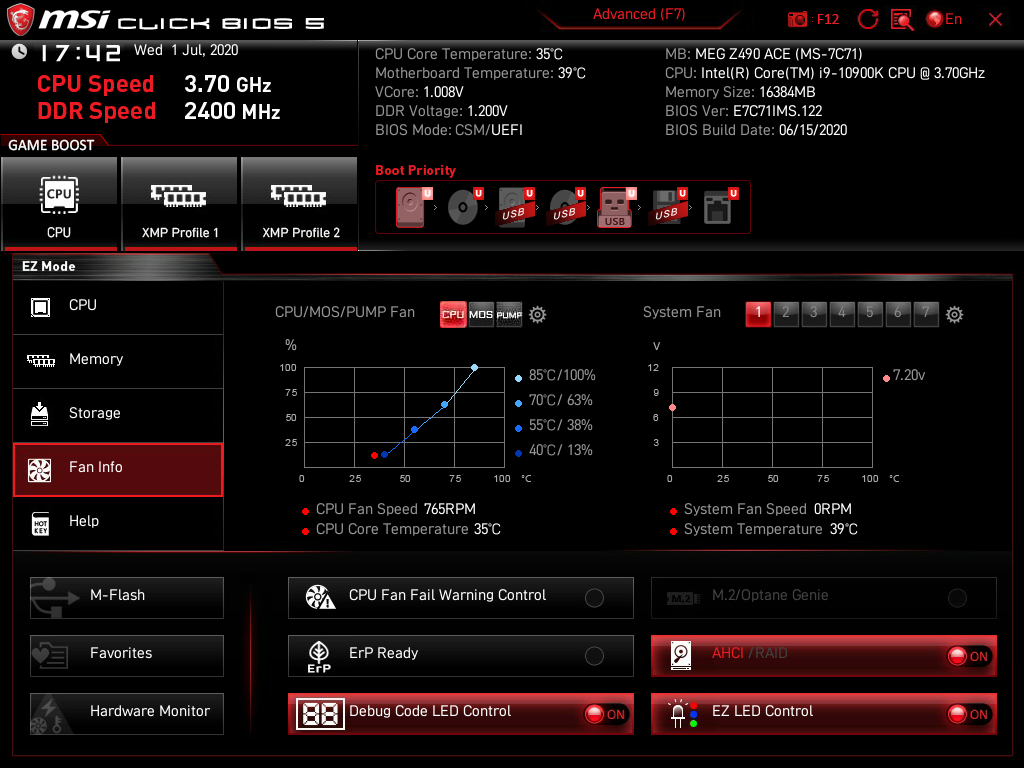Switch to Advanced (F7) mode
This screenshot has width=1024, height=768.
639,15
